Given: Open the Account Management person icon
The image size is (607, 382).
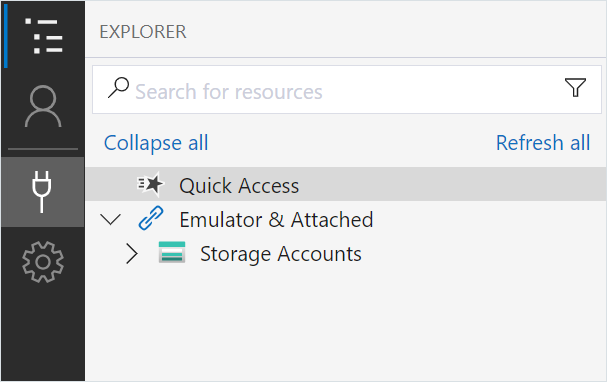Looking at the screenshot, I should (43, 106).
